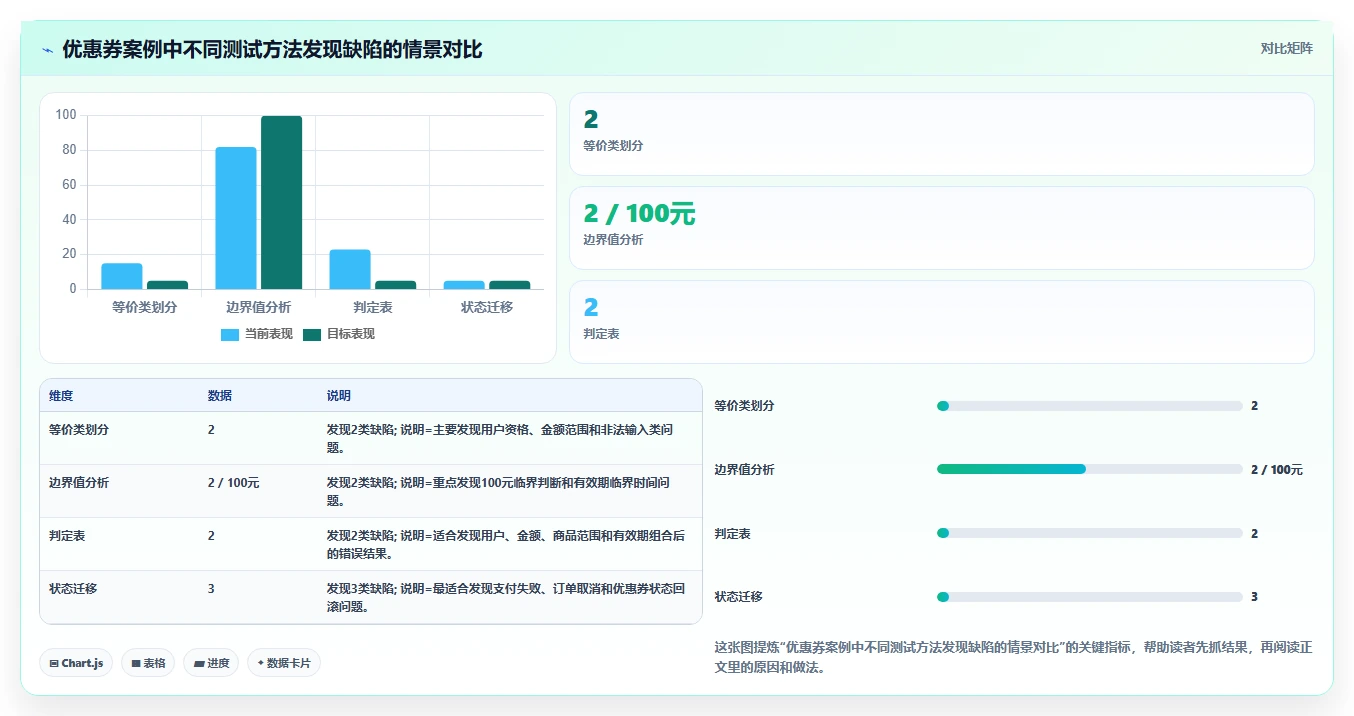Click the '2 / 100元' value beside progress bar

pyautogui.click(x=1277, y=469)
